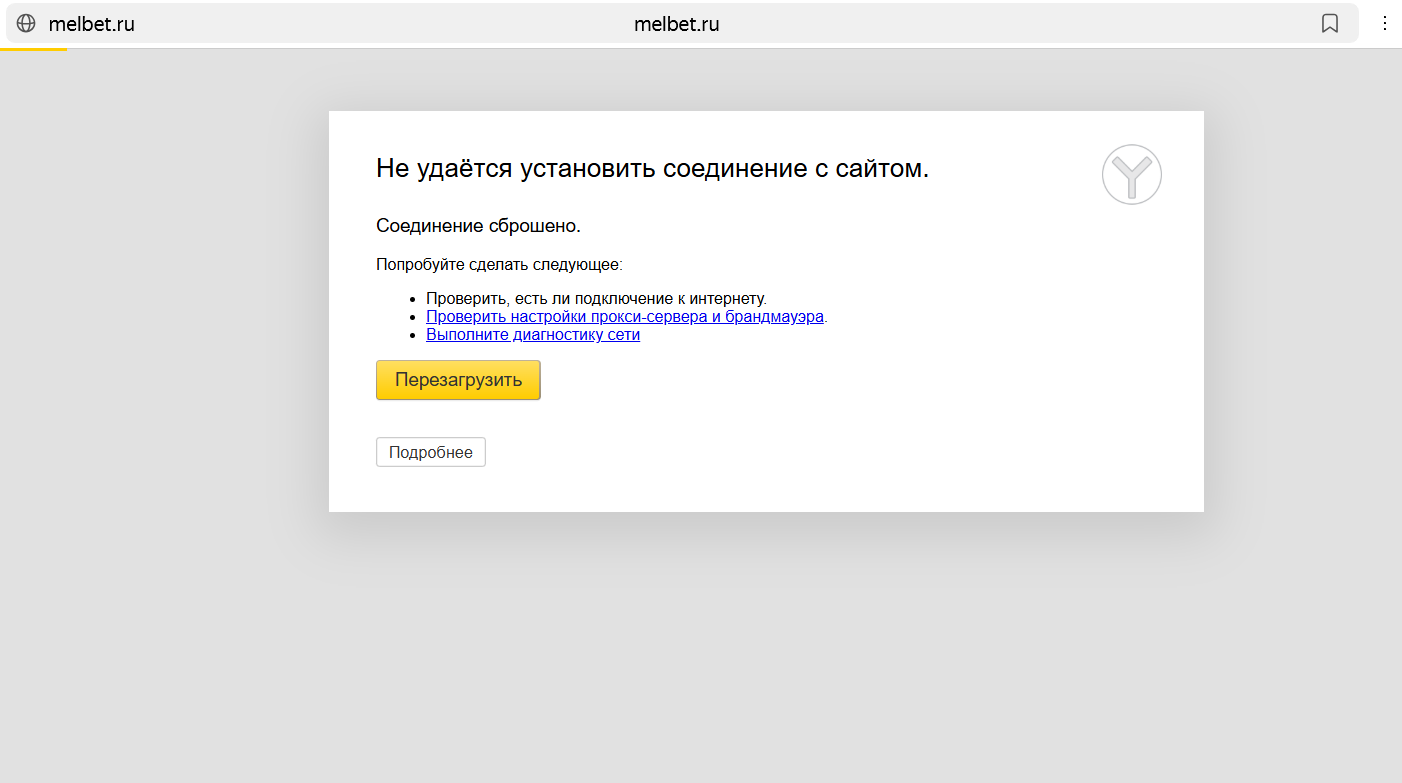Screen dimensions: 1402x783
Task: Click the Перезагрузить reload button
Action: pos(458,380)
